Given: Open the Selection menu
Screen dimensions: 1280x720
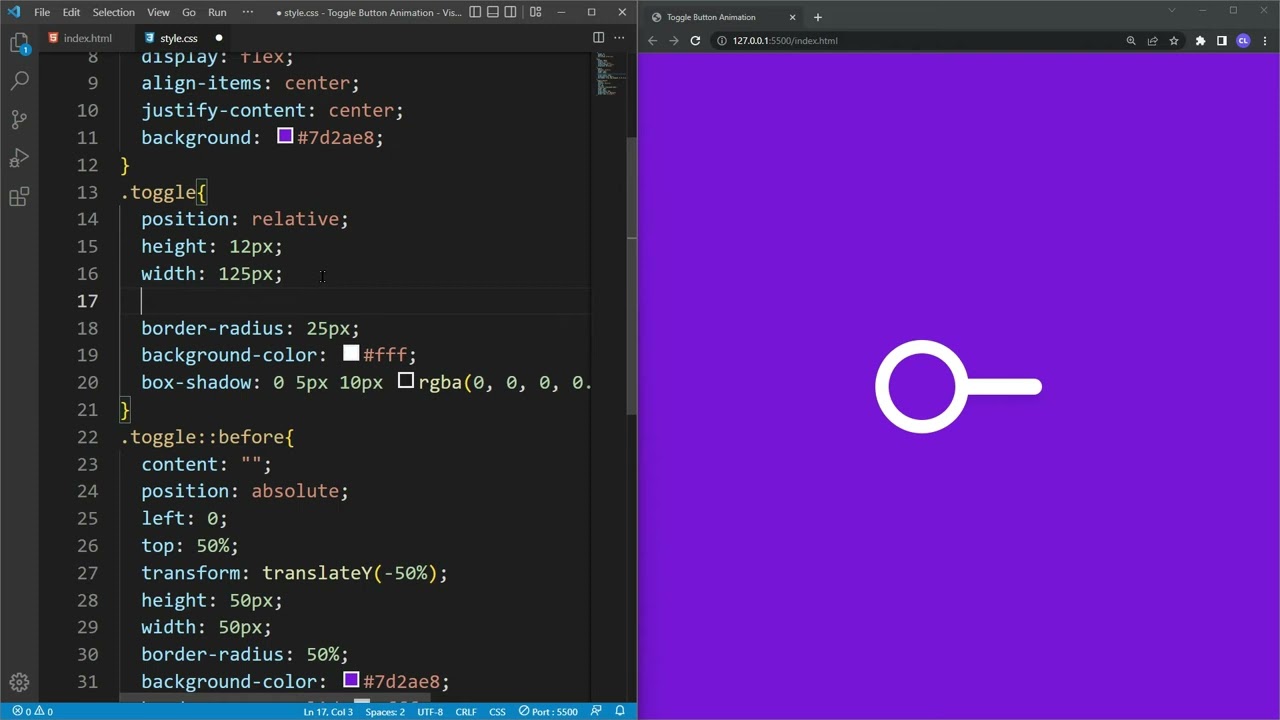Looking at the screenshot, I should (113, 12).
